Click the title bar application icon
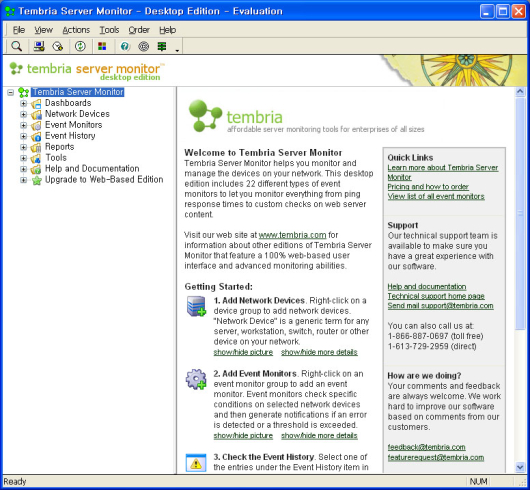The height and width of the screenshot is (490, 530). tap(10, 11)
